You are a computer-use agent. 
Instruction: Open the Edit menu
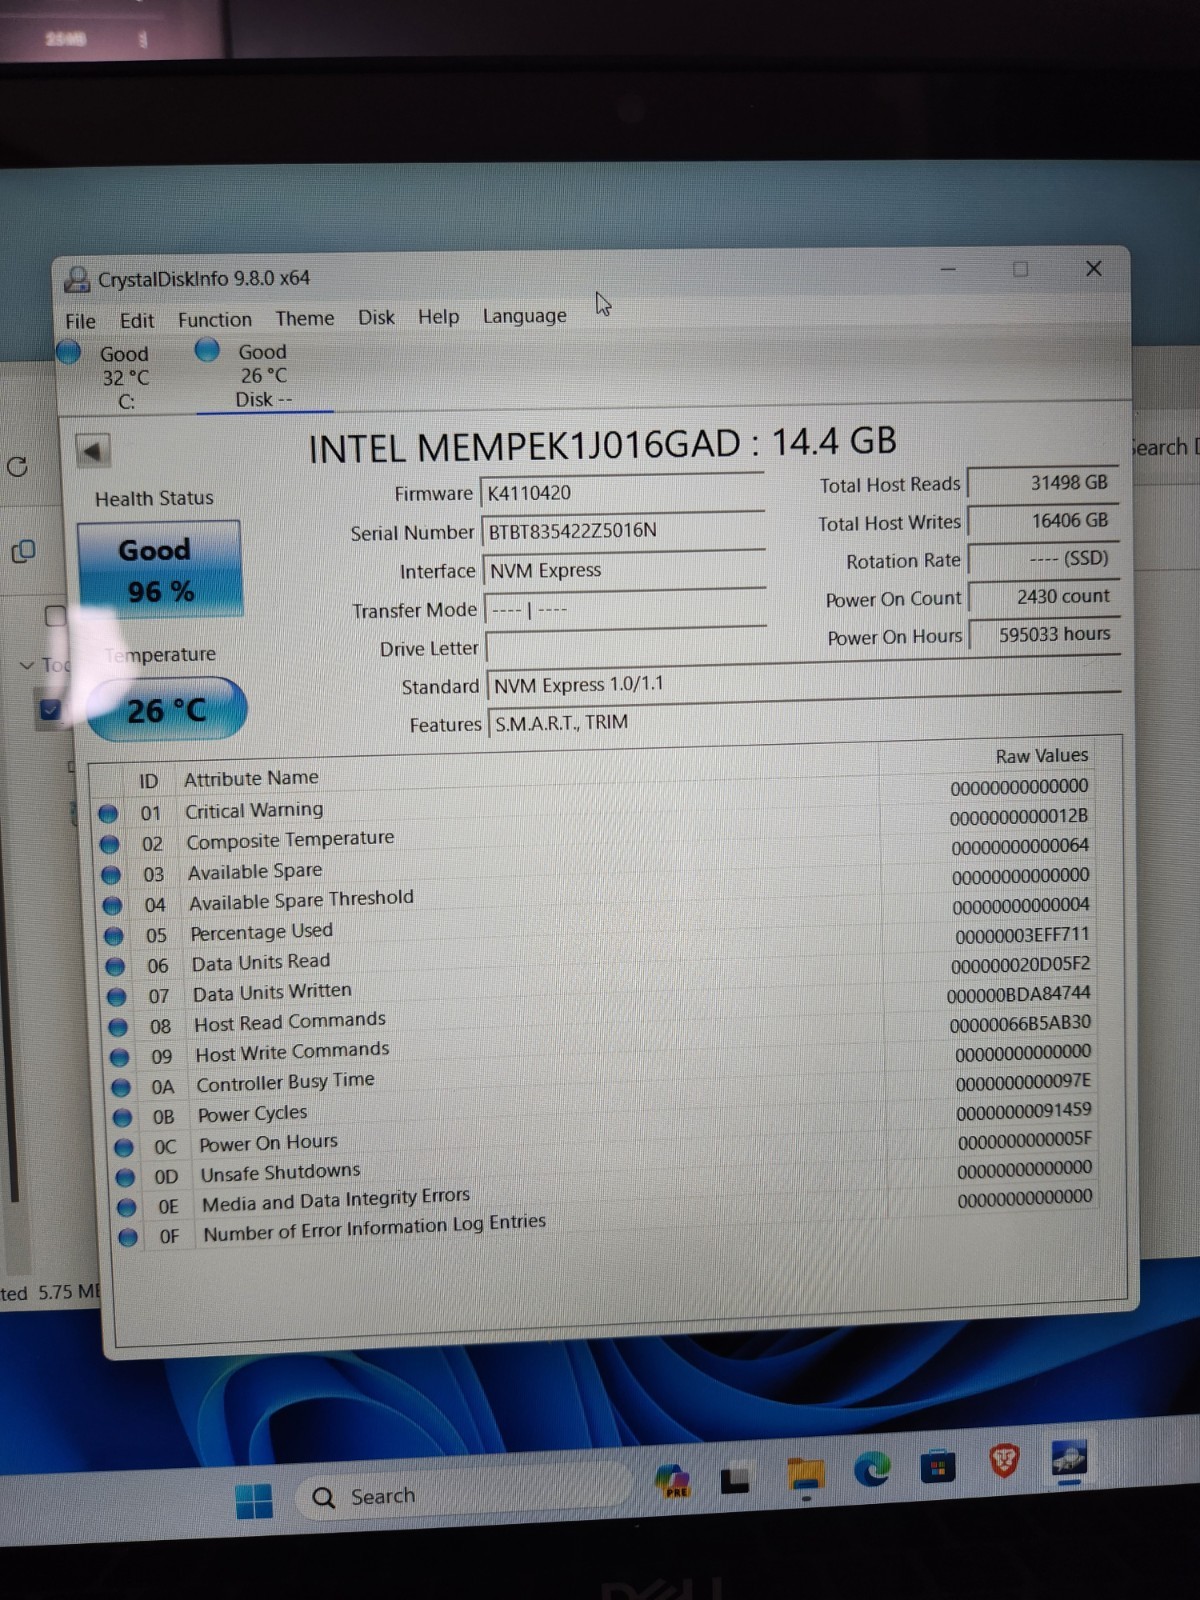pos(137,320)
